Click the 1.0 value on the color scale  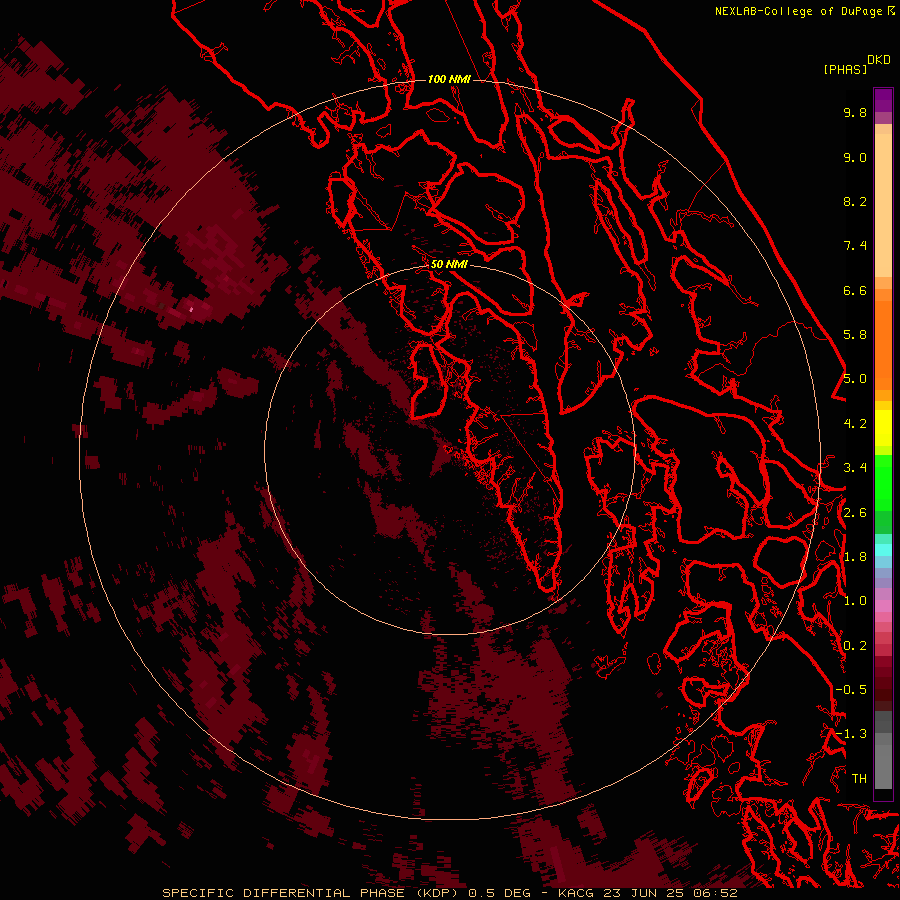coord(855,601)
